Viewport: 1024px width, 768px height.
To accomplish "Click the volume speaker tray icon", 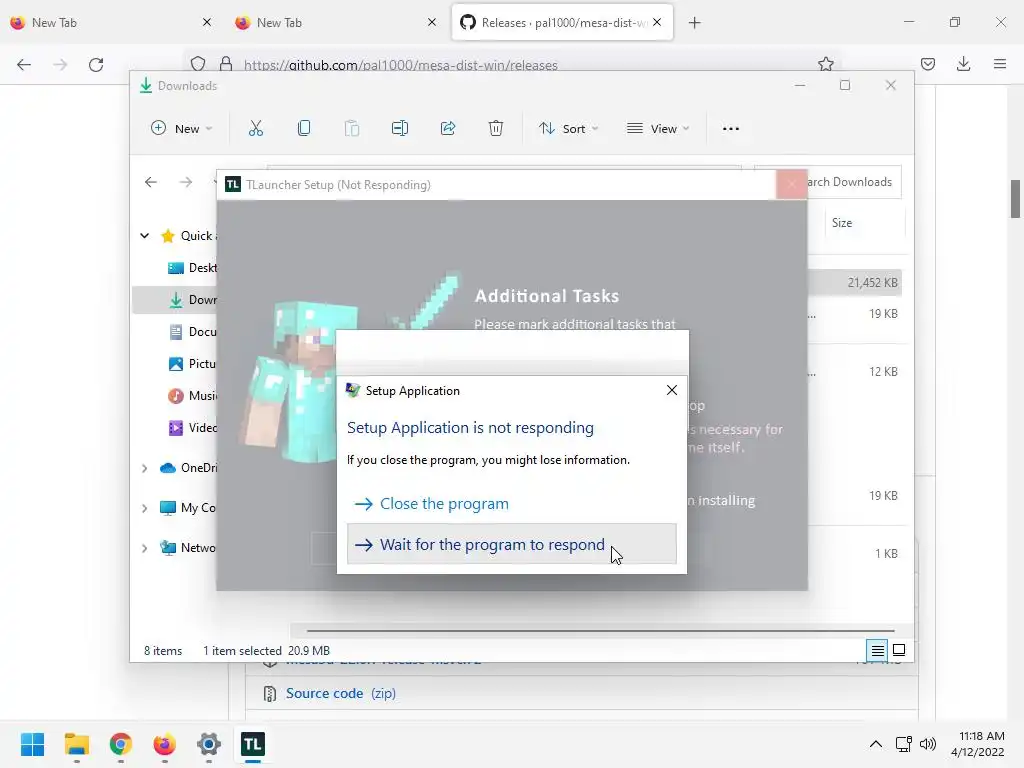I will (927, 744).
